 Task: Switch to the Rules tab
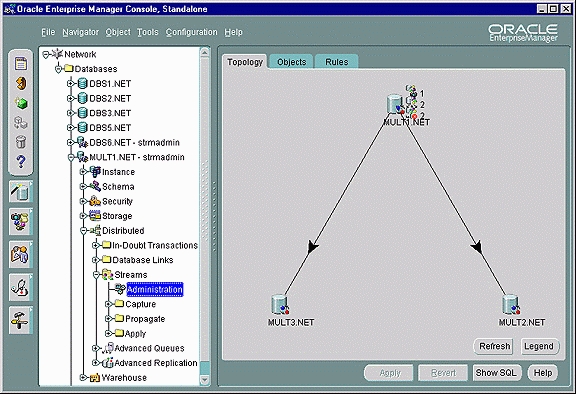(337, 62)
